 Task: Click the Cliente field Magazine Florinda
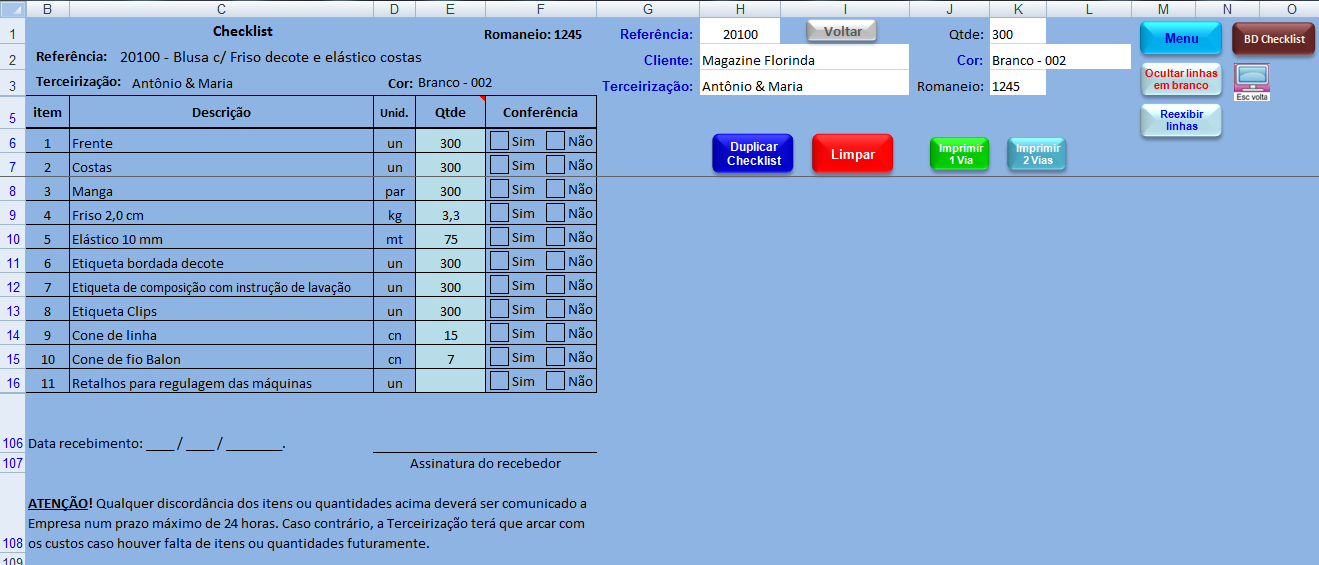(804, 60)
